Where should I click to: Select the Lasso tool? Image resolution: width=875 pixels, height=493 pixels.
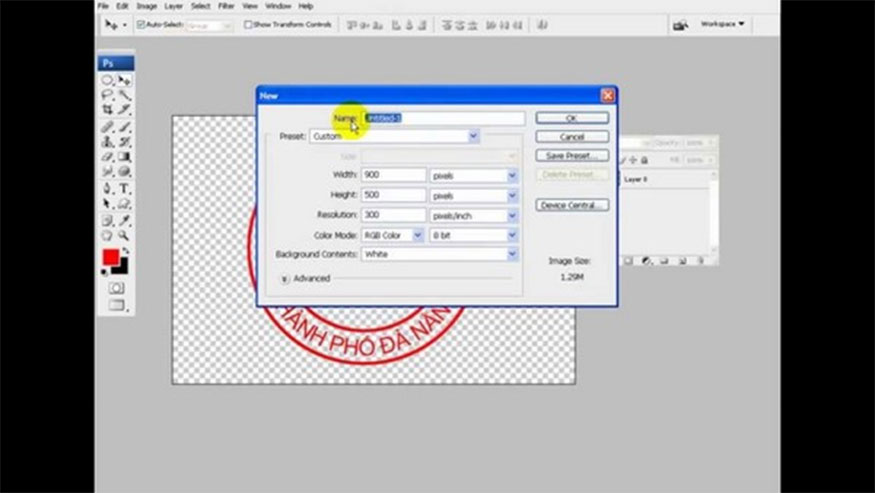pyautogui.click(x=107, y=95)
